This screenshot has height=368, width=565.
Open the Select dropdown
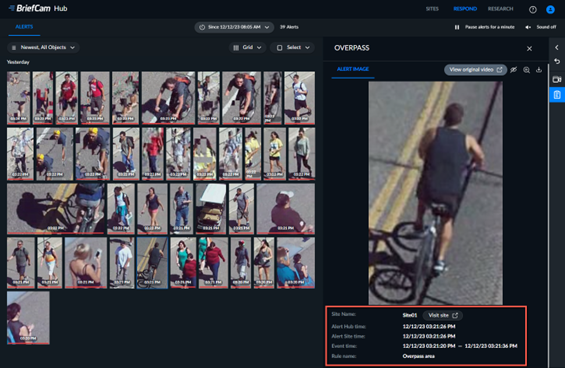(293, 48)
